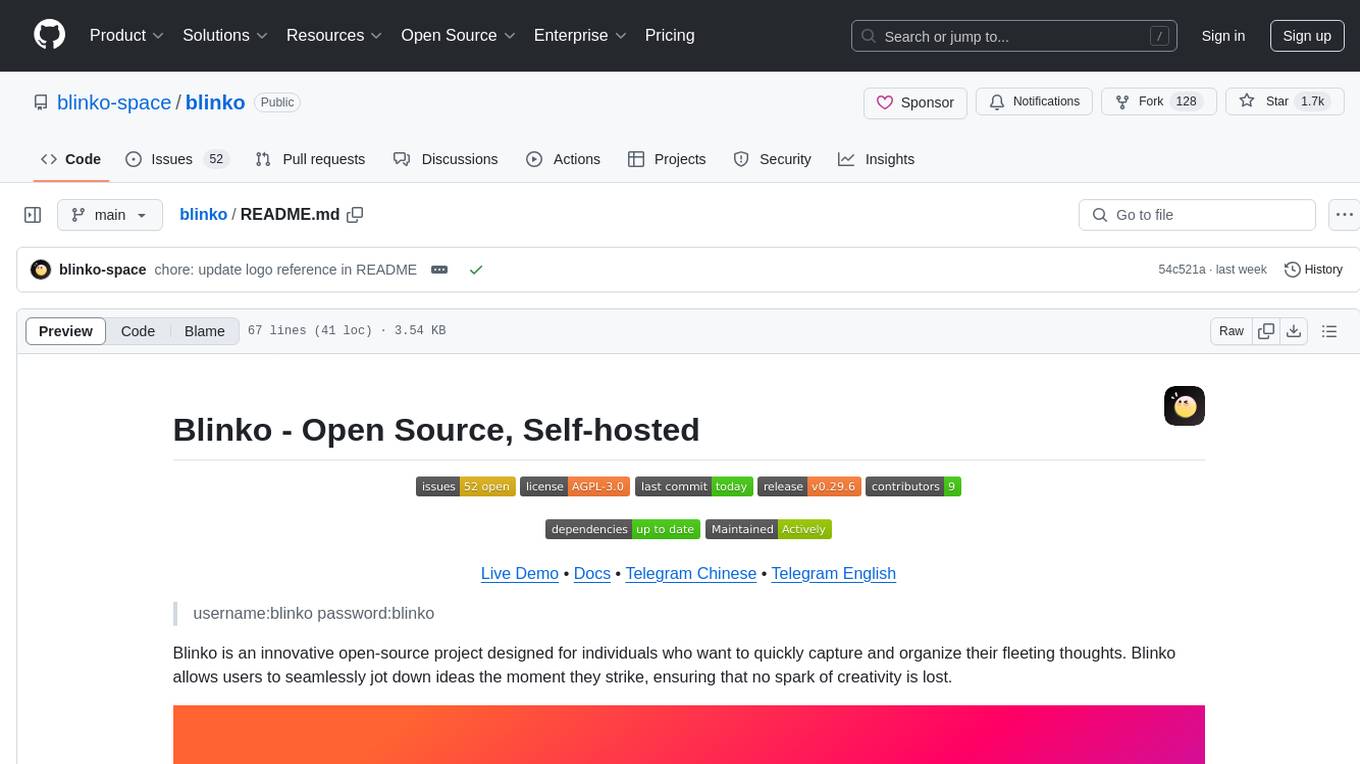Open the blinko-space commit author link

(103, 270)
